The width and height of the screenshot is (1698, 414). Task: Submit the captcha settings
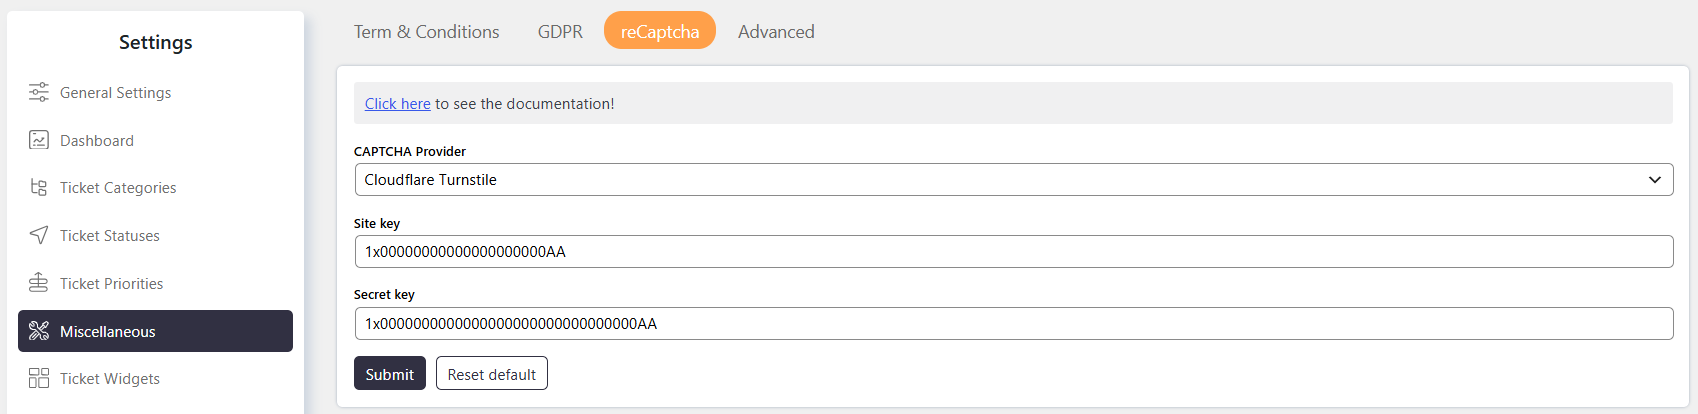click(390, 373)
